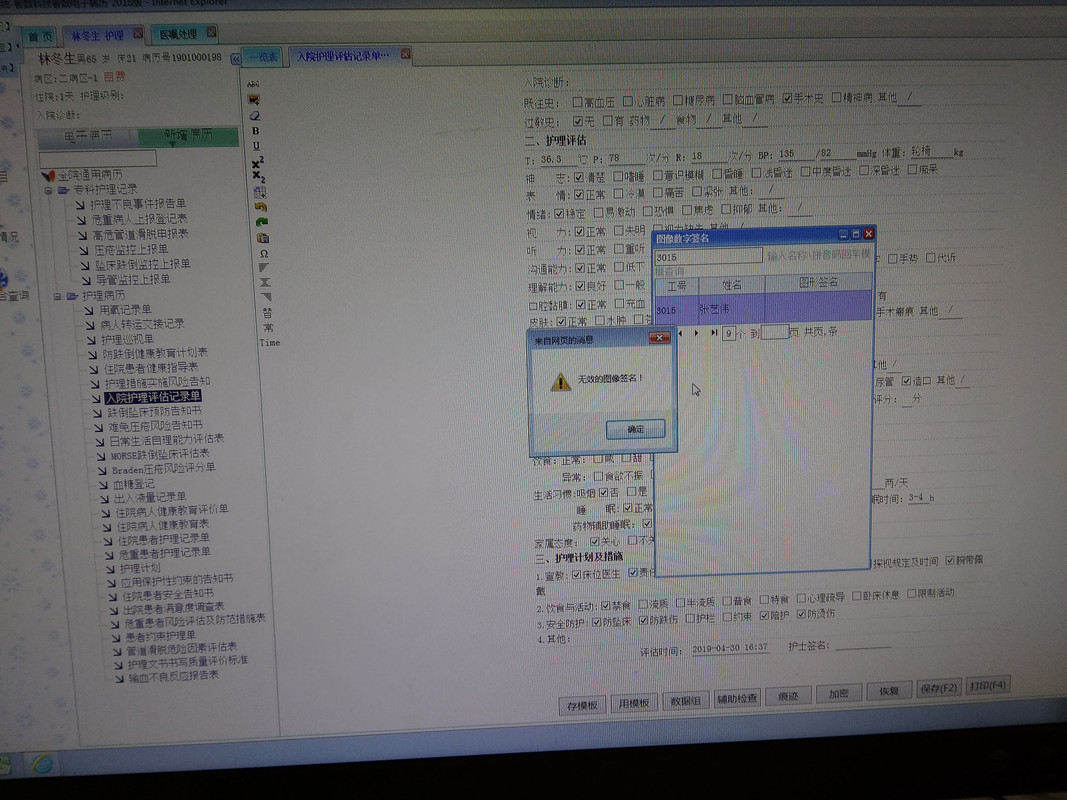Image resolution: width=1067 pixels, height=800 pixels.
Task: Open Braden压疮风险评分单 tree item
Action: pos(163,469)
